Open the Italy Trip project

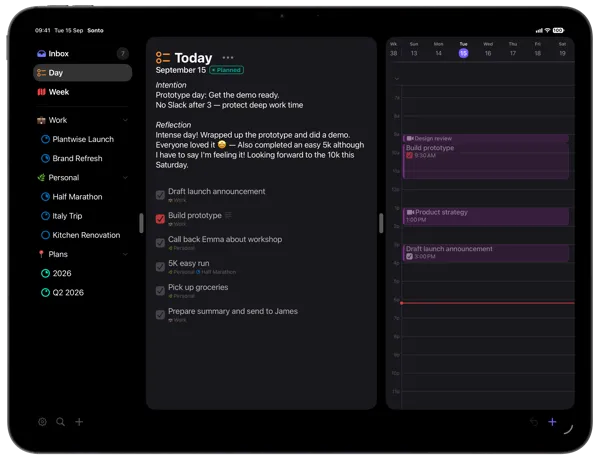click(67, 216)
